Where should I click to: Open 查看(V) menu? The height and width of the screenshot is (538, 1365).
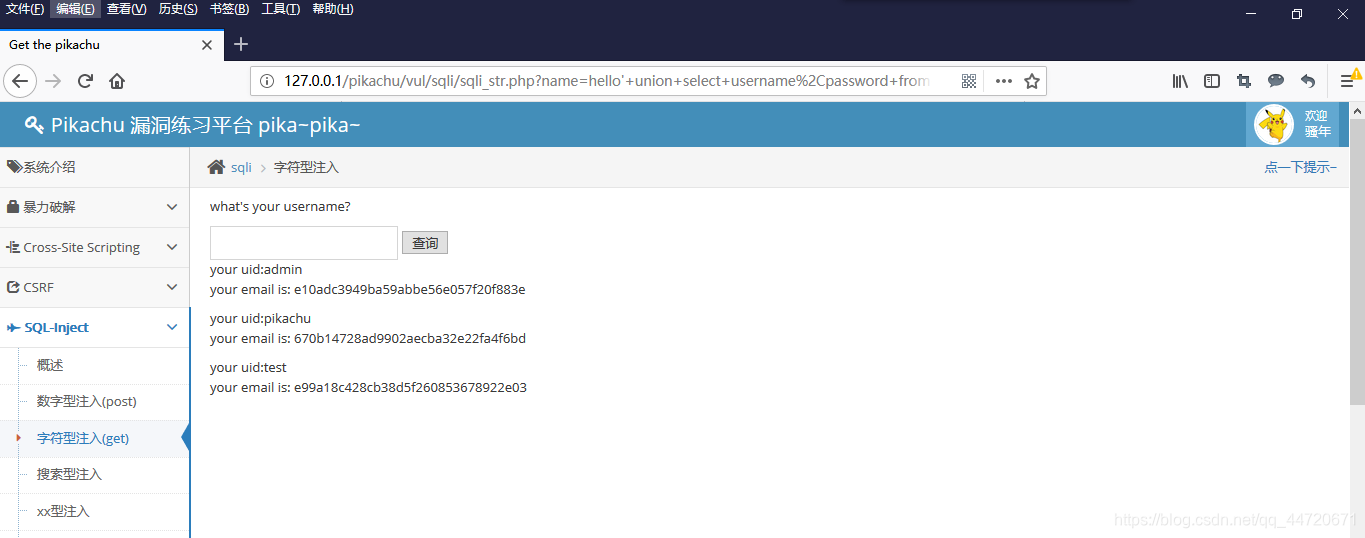point(127,9)
